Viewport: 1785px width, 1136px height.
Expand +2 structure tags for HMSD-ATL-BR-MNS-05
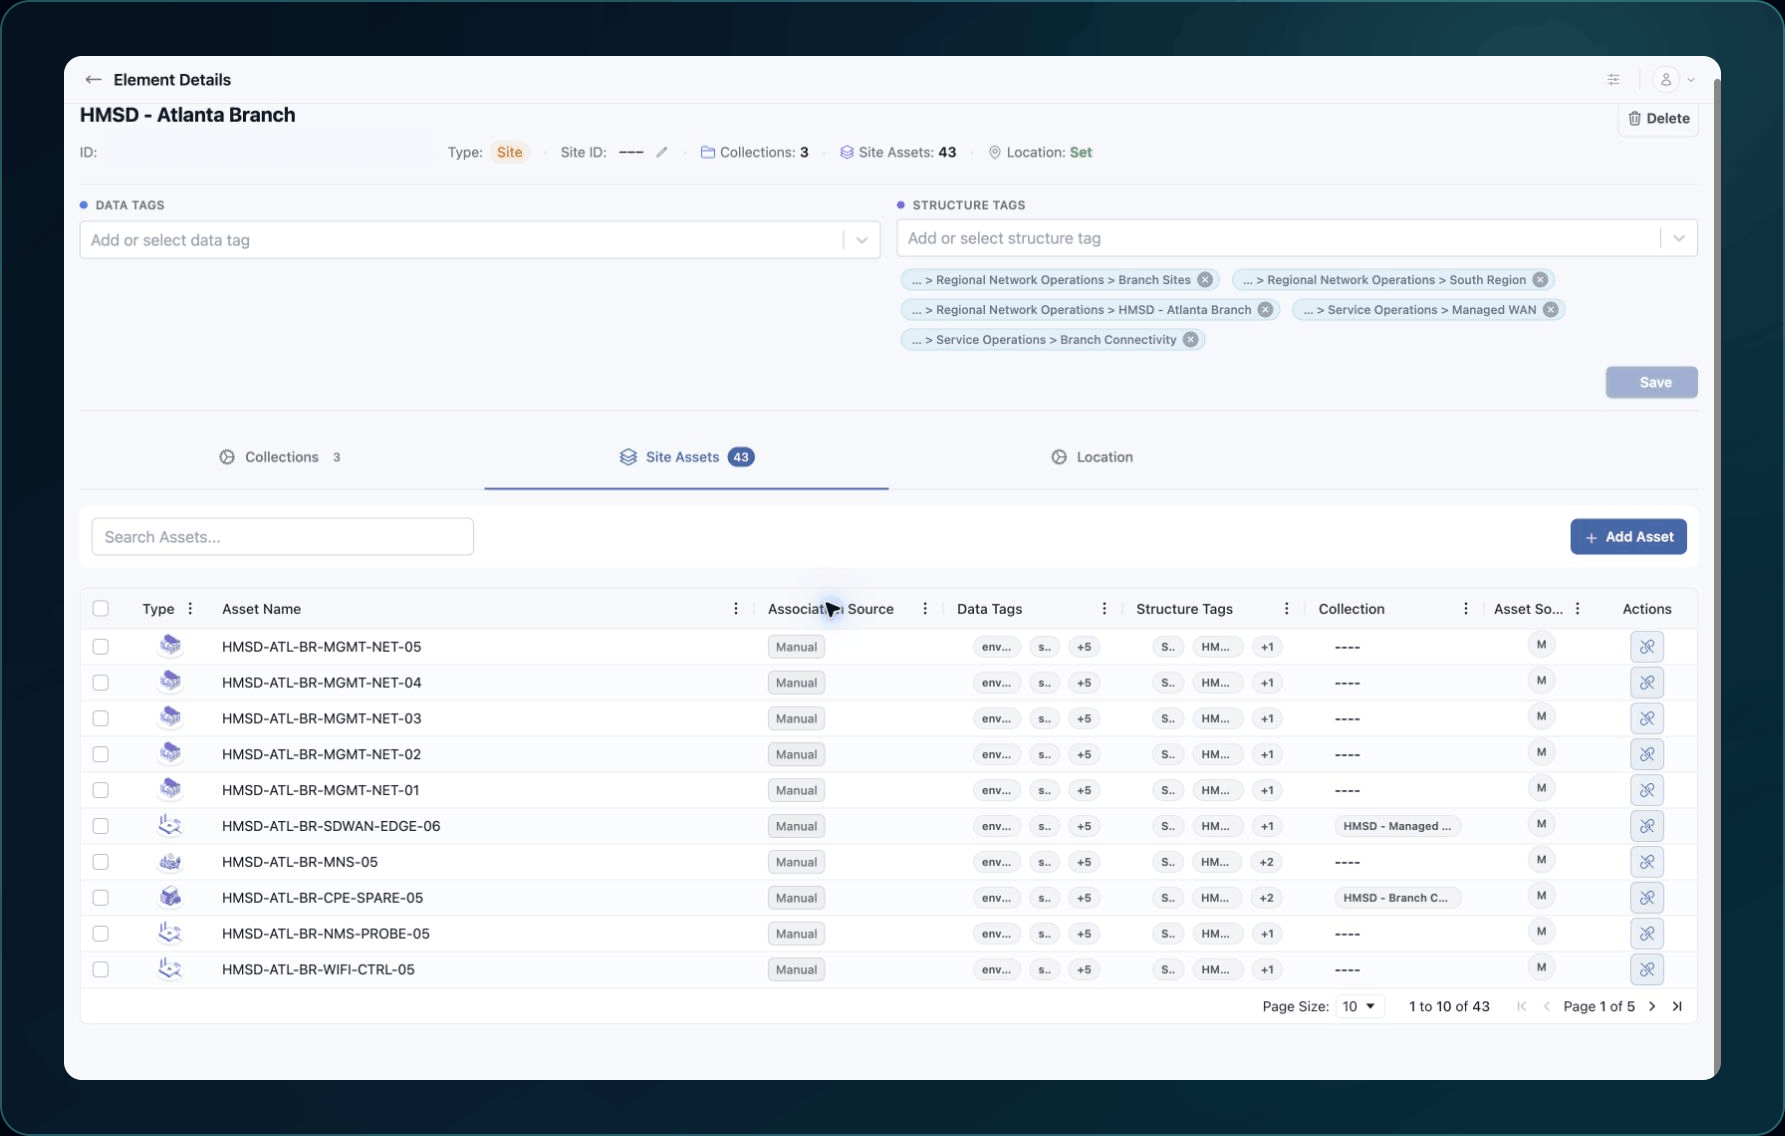1267,862
